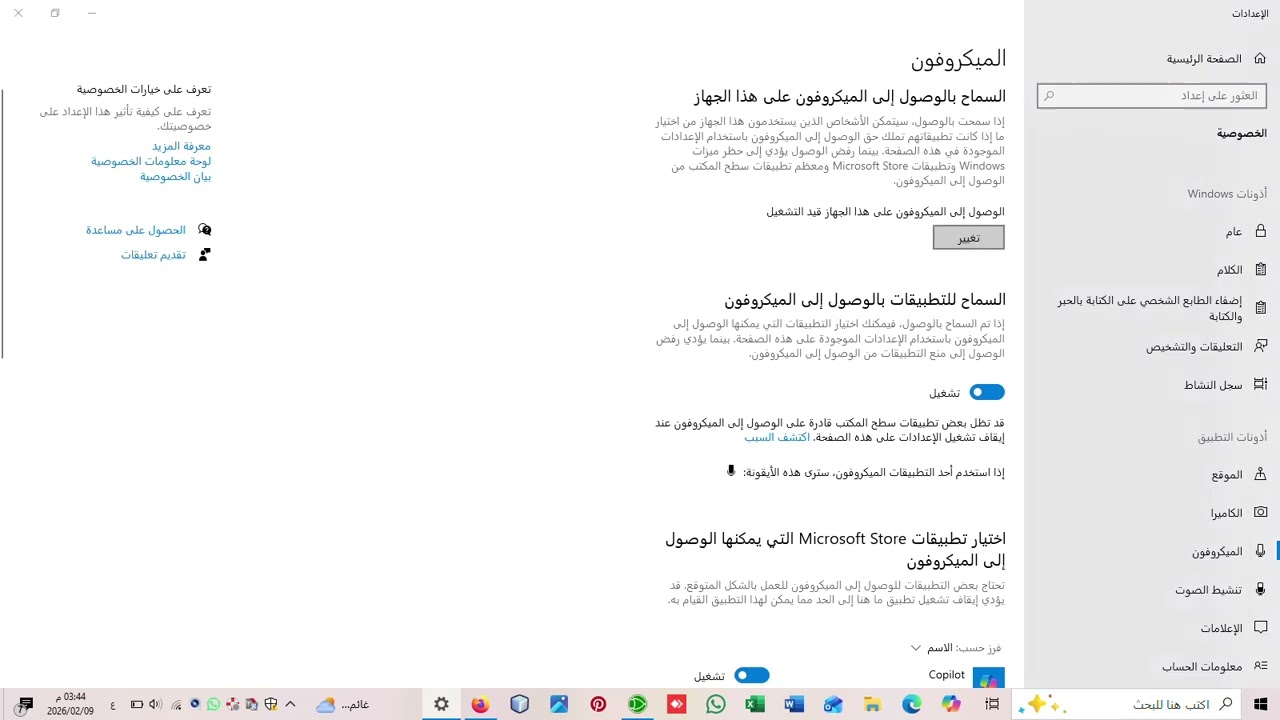Open Excel from the taskbar
The height and width of the screenshot is (720, 1280).
[755, 704]
